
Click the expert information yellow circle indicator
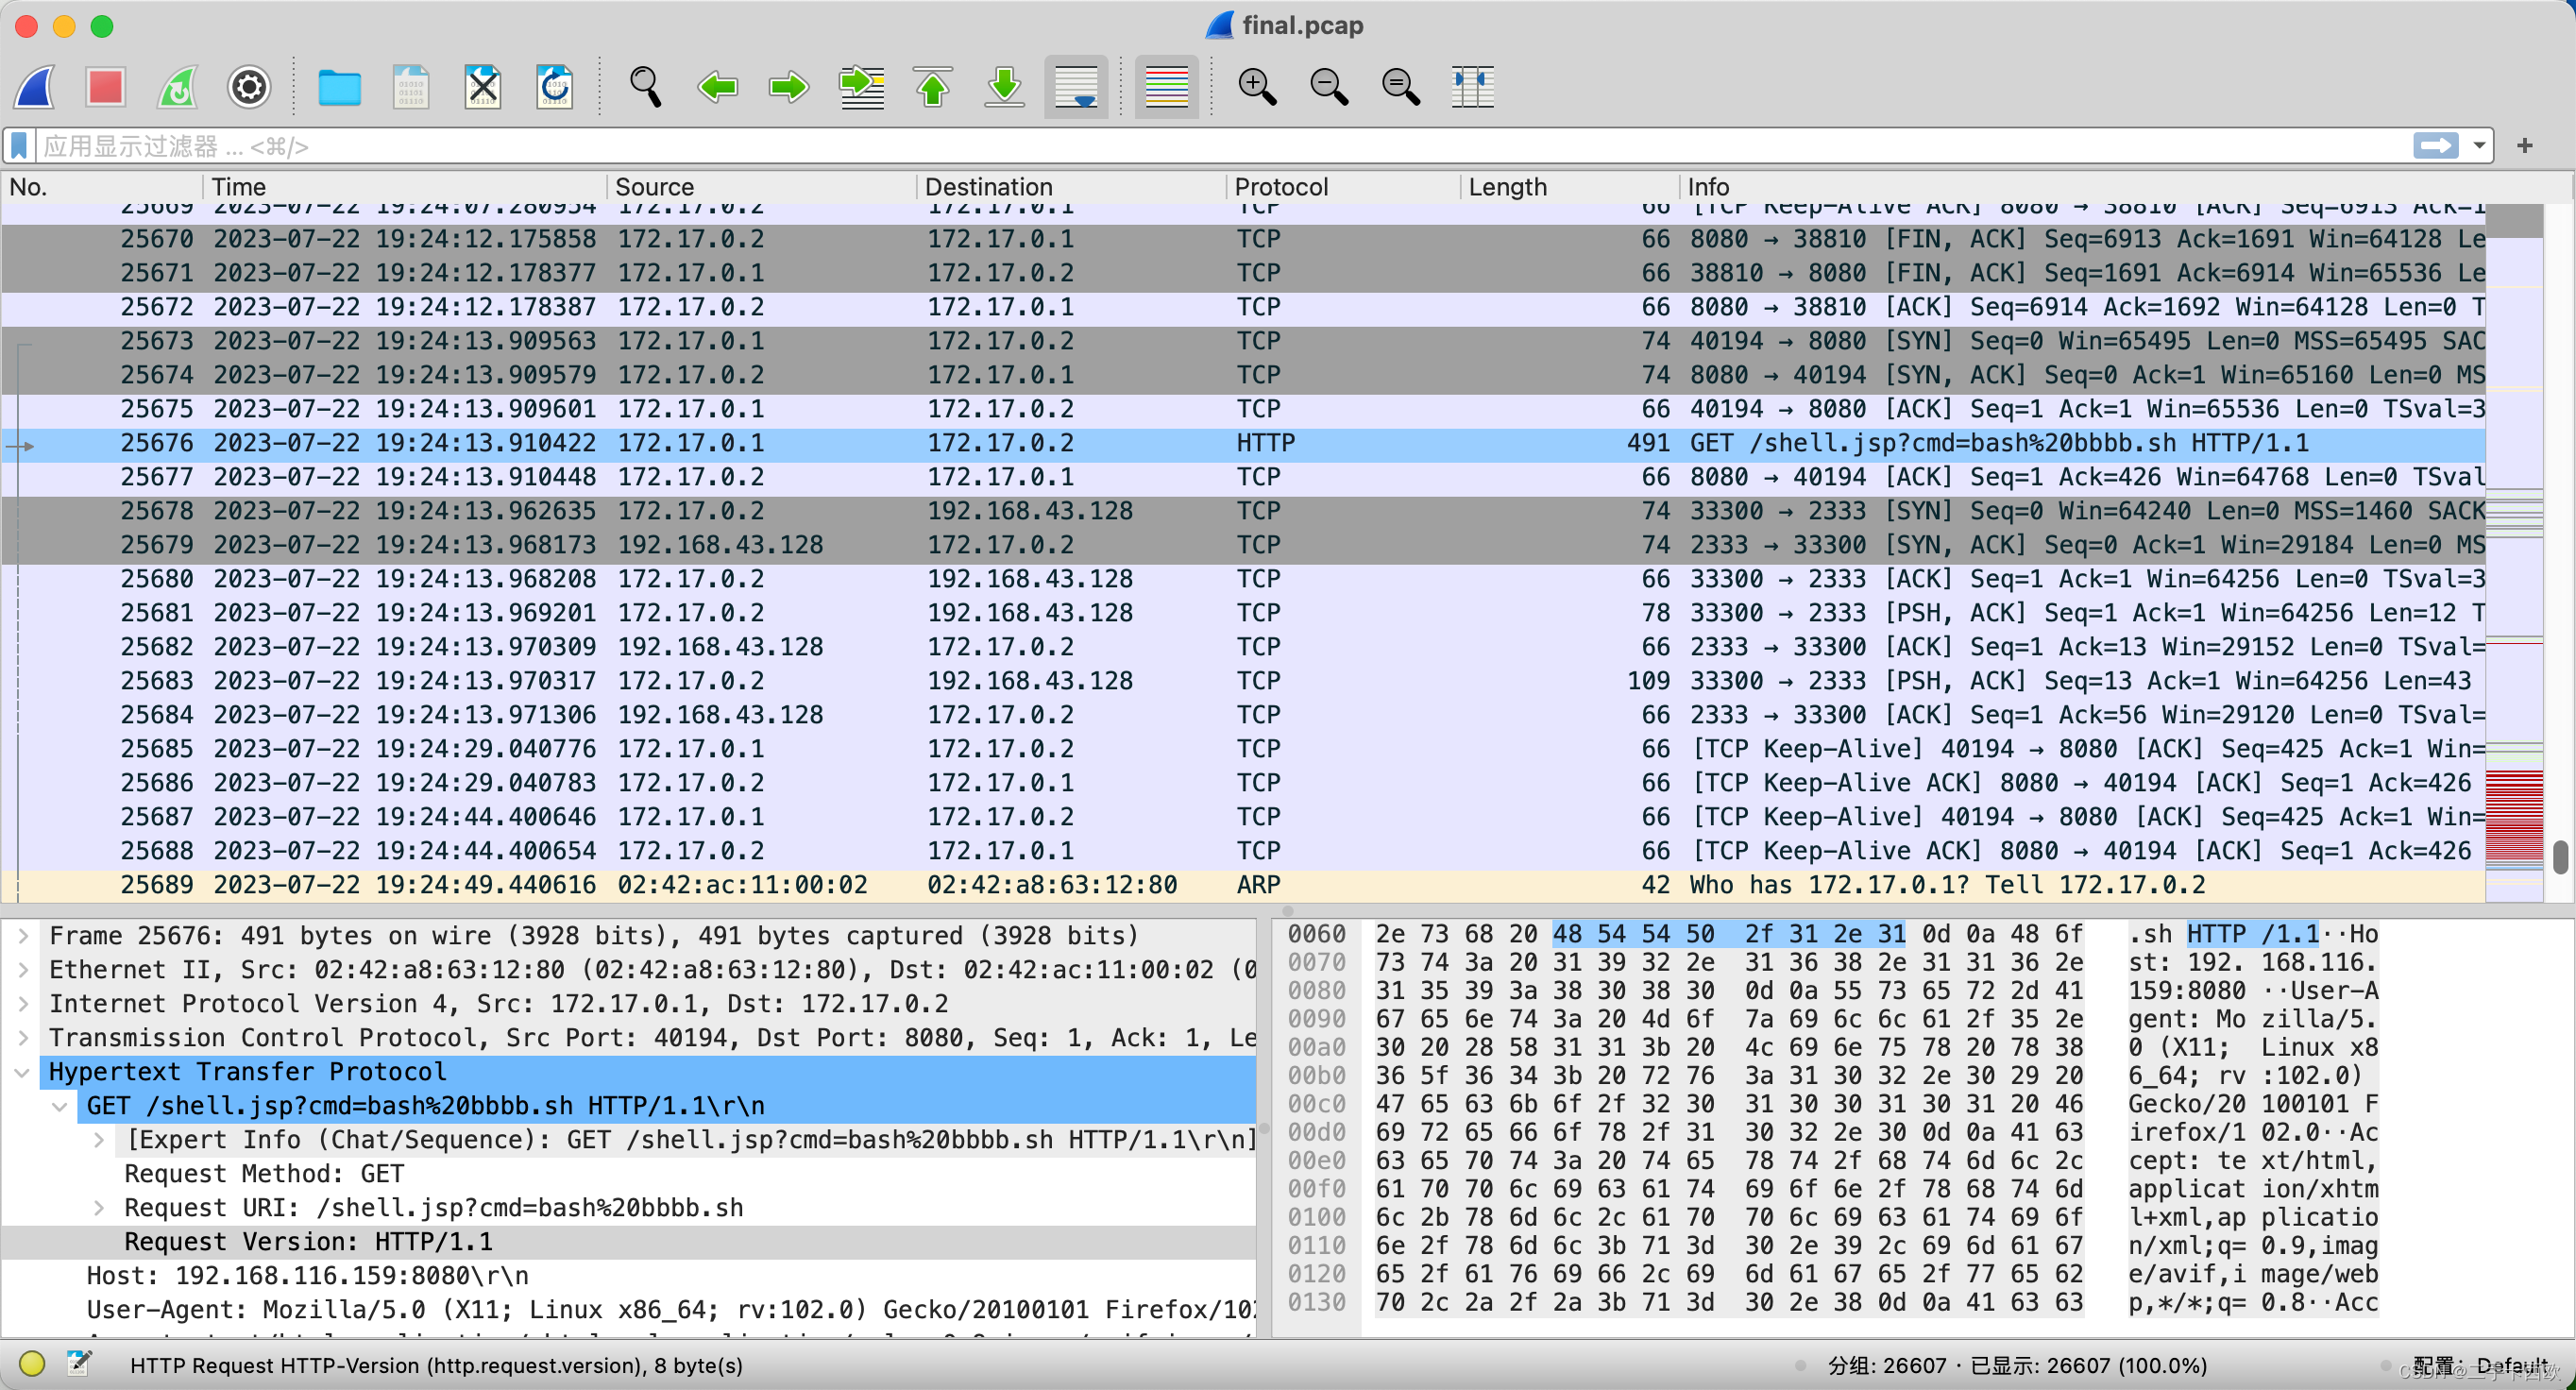point(32,1363)
